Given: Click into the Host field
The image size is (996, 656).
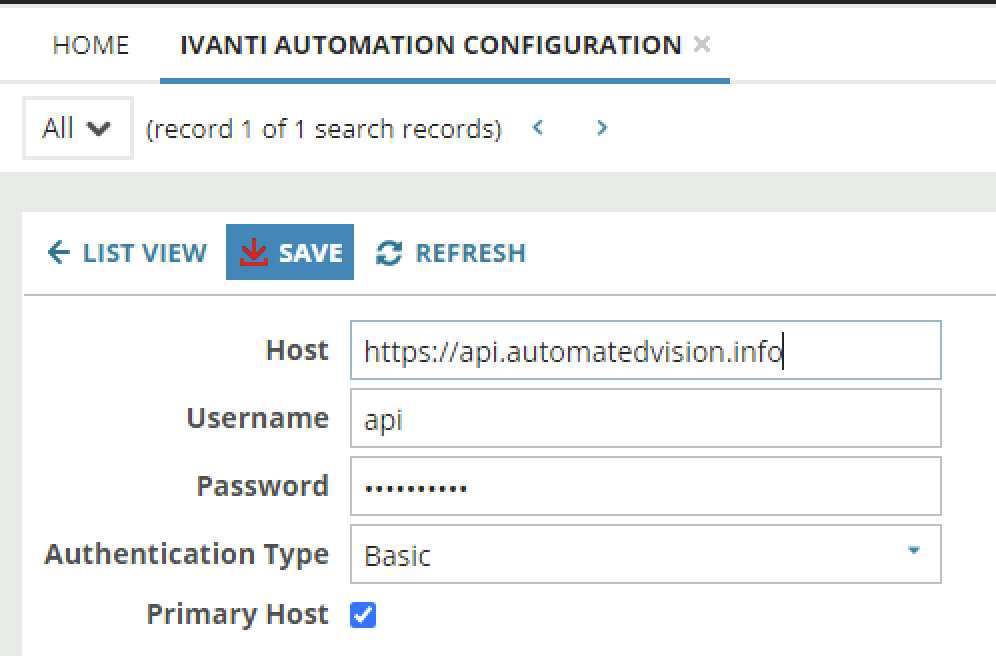Looking at the screenshot, I should (645, 350).
